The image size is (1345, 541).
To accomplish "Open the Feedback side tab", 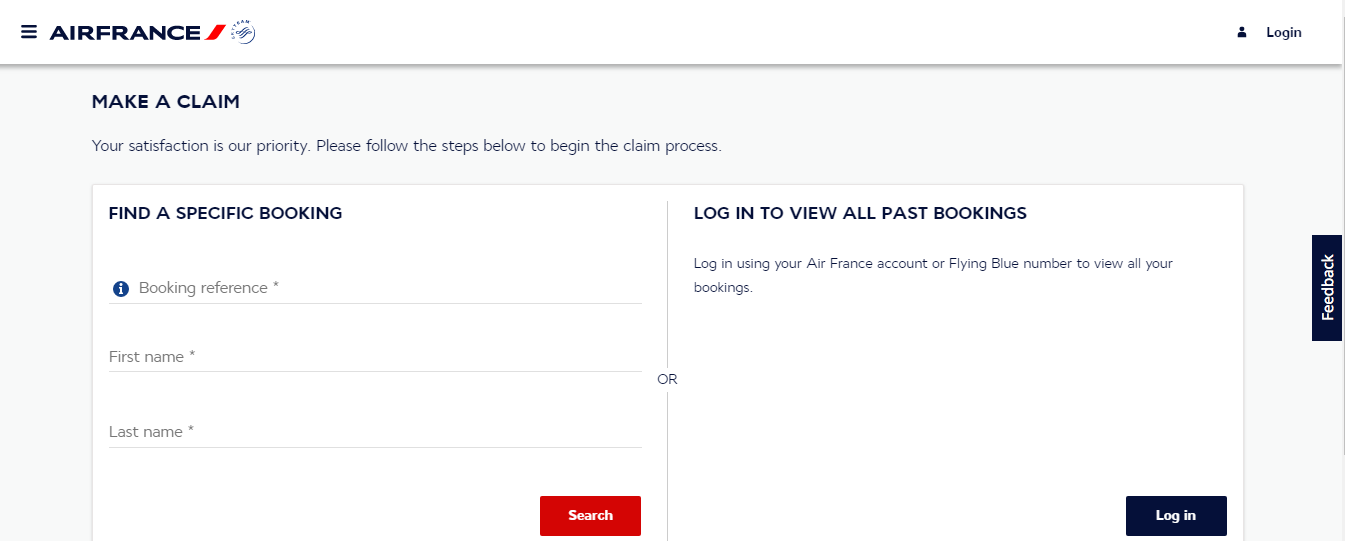I will [x=1328, y=288].
